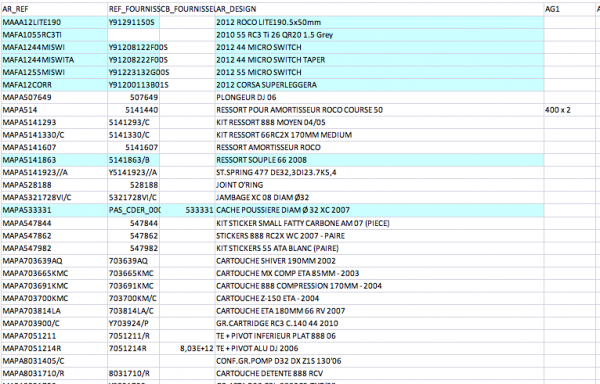Image resolution: width=600 pixels, height=384 pixels.
Task: Click the MAPA8031405/C reference cell
Action: [x=54, y=361]
